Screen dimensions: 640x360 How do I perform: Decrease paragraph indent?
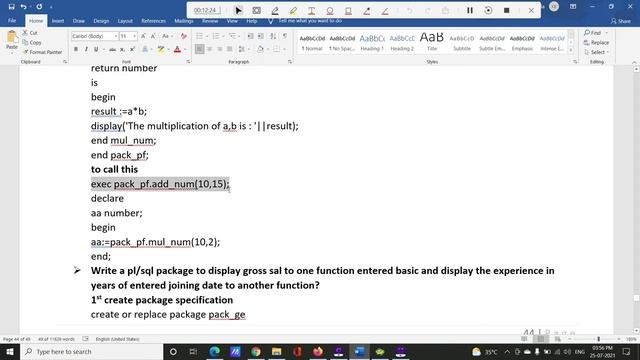tap(250, 36)
